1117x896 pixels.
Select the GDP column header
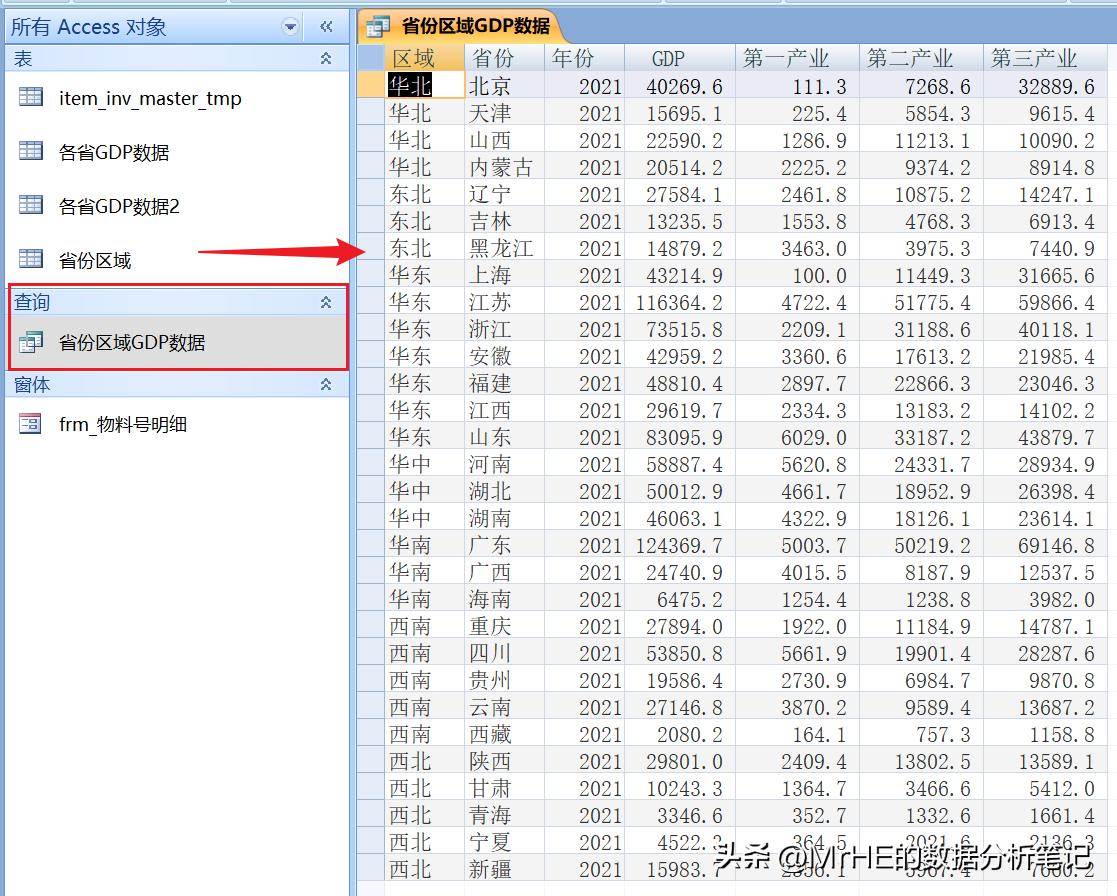[x=669, y=59]
